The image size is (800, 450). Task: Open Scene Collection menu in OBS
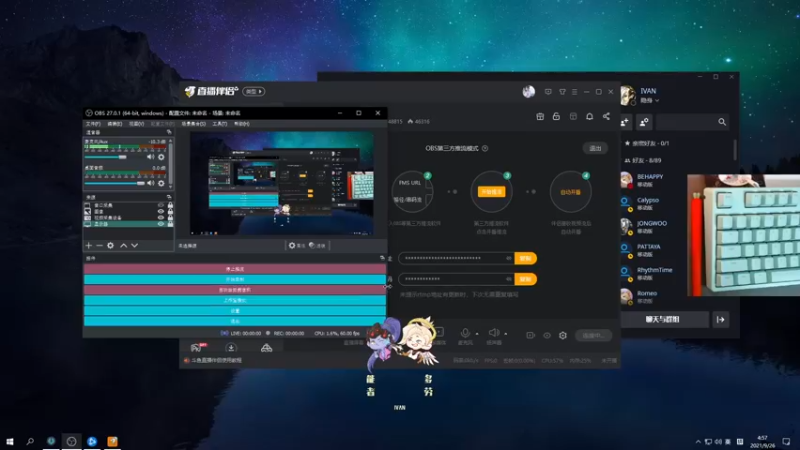(193, 124)
